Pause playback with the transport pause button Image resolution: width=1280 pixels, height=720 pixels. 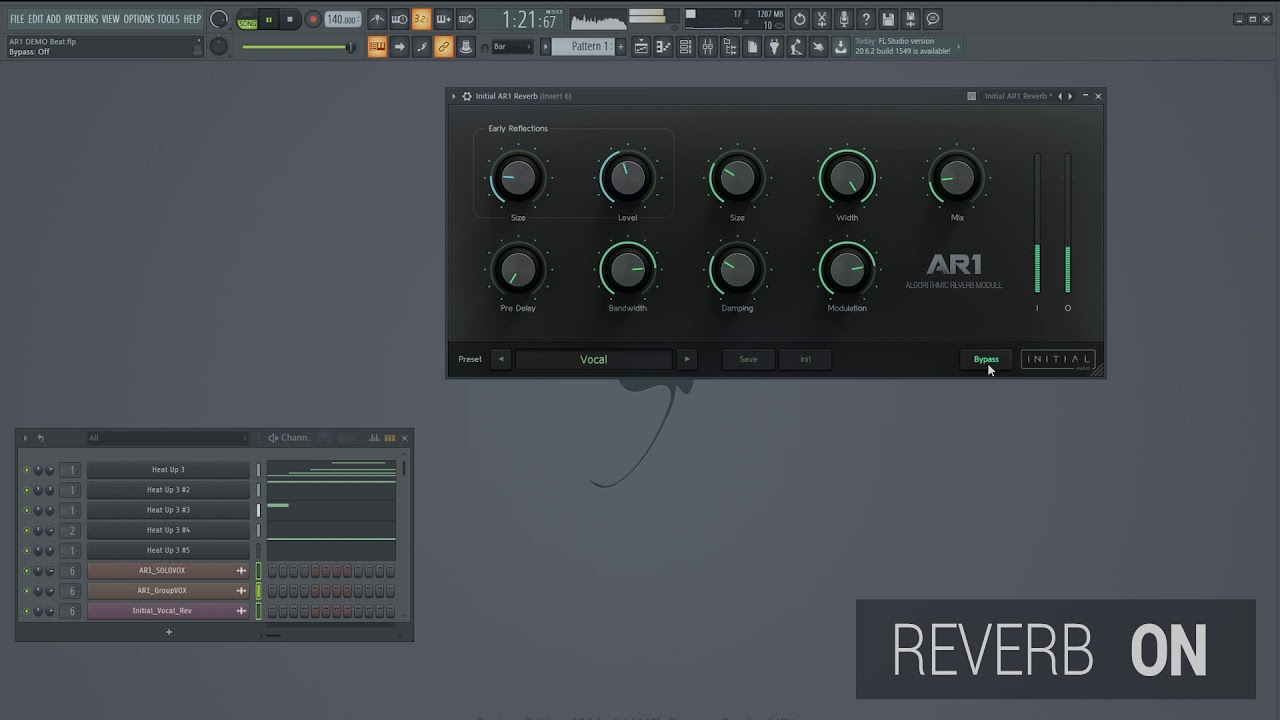click(x=268, y=19)
